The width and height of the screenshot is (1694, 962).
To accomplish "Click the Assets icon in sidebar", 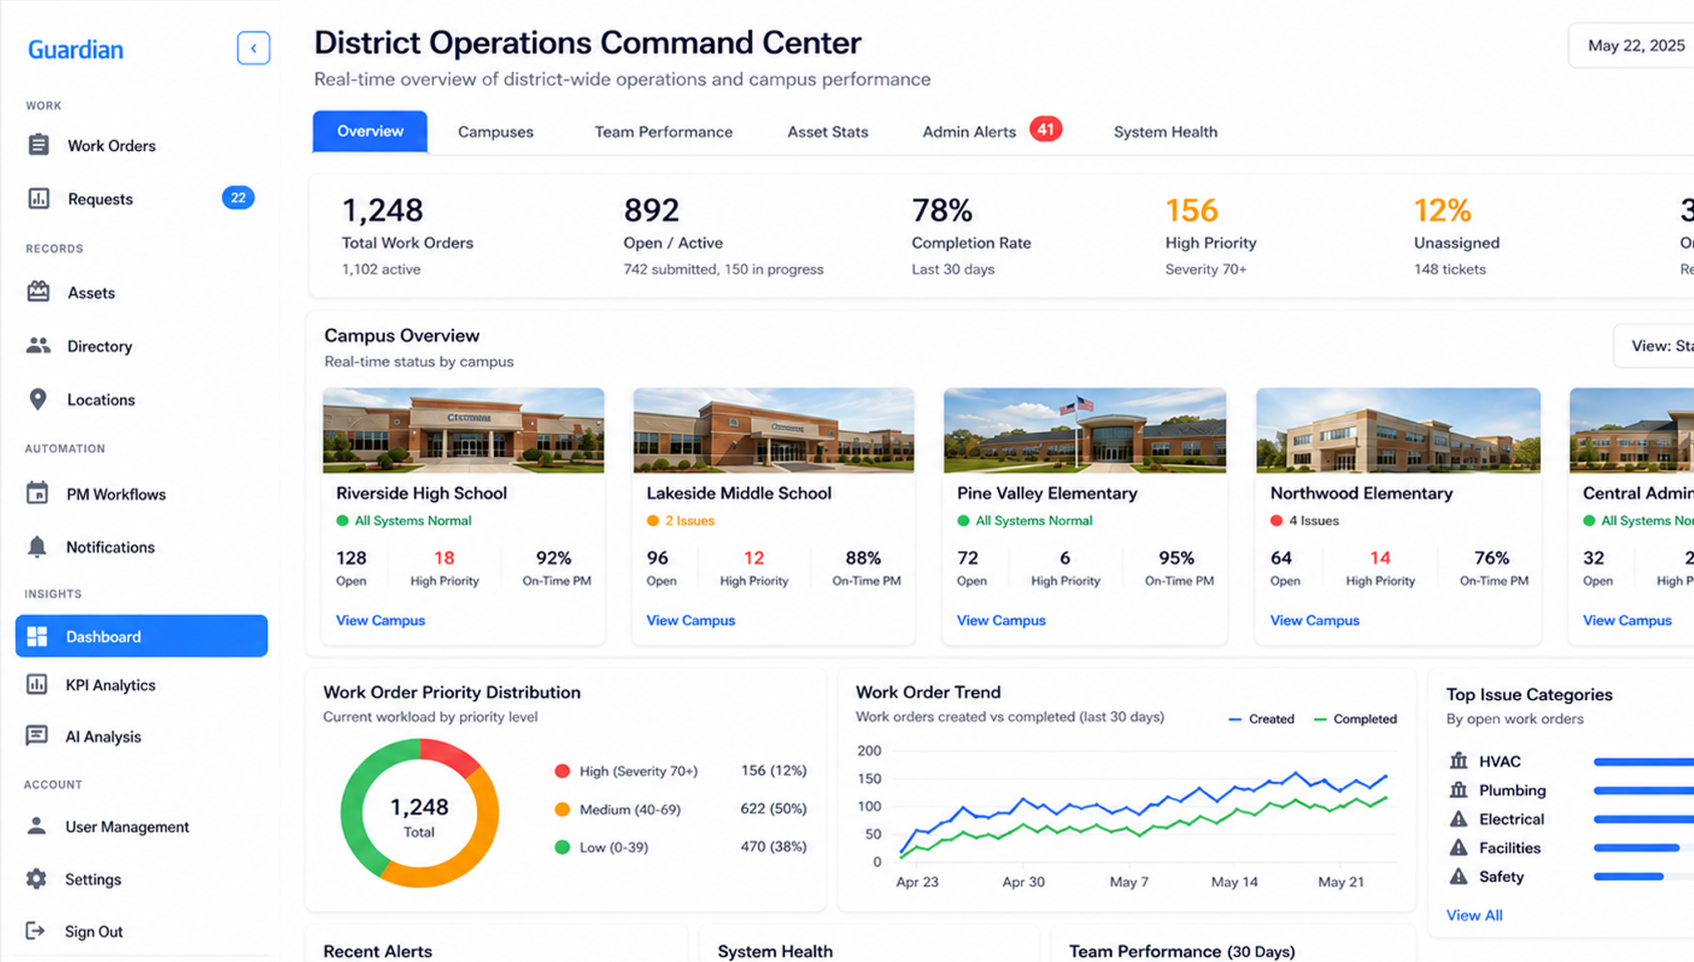I will [38, 292].
